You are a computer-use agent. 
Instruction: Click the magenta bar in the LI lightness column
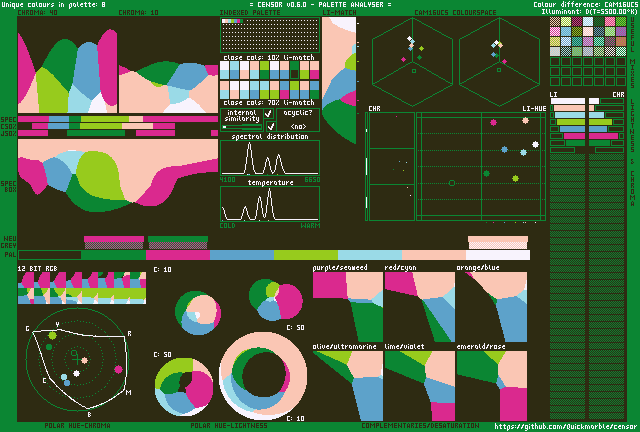tap(574, 136)
